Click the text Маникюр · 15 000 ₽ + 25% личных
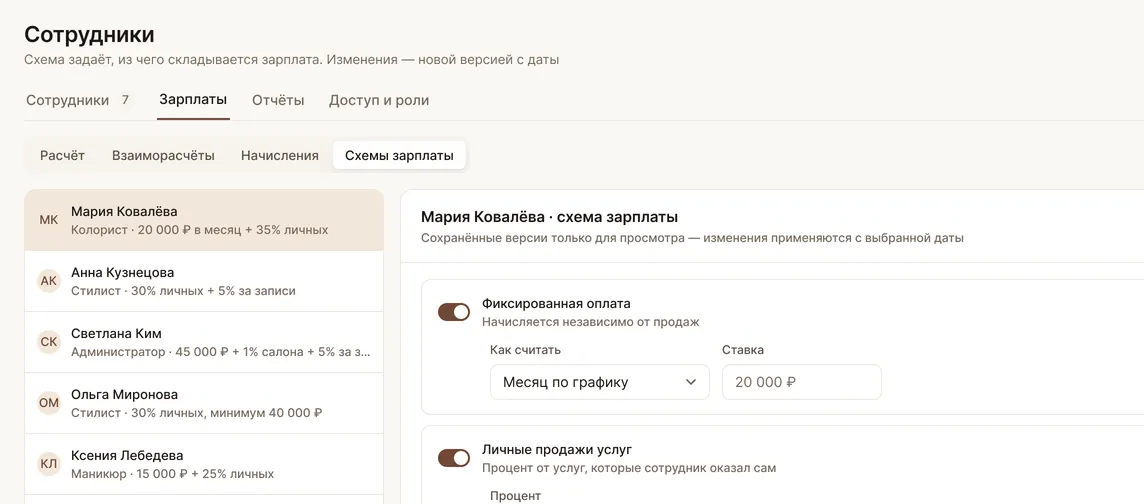The image size is (1144, 504). (173, 474)
